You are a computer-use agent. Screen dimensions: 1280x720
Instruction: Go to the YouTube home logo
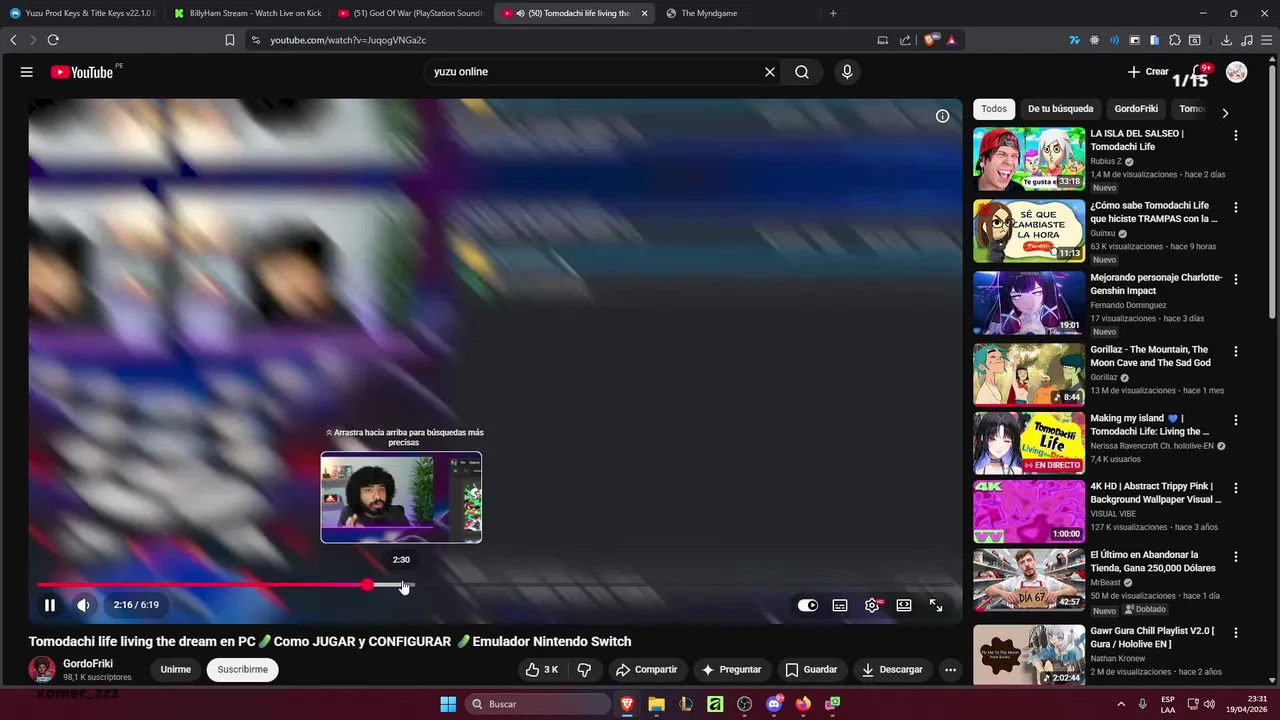pos(82,72)
